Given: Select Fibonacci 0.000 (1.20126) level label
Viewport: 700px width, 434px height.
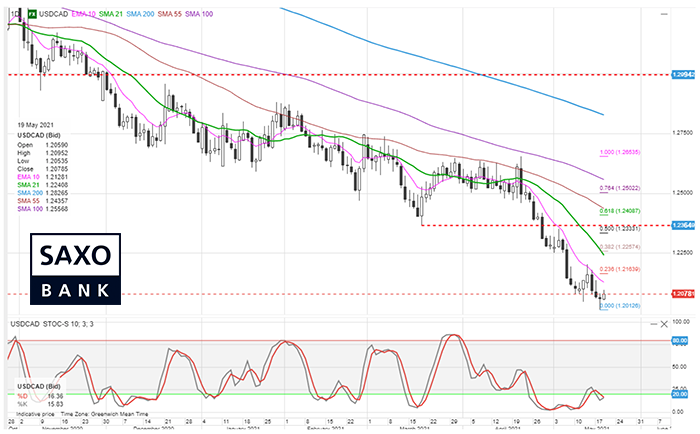Looking at the screenshot, I should click(x=620, y=306).
